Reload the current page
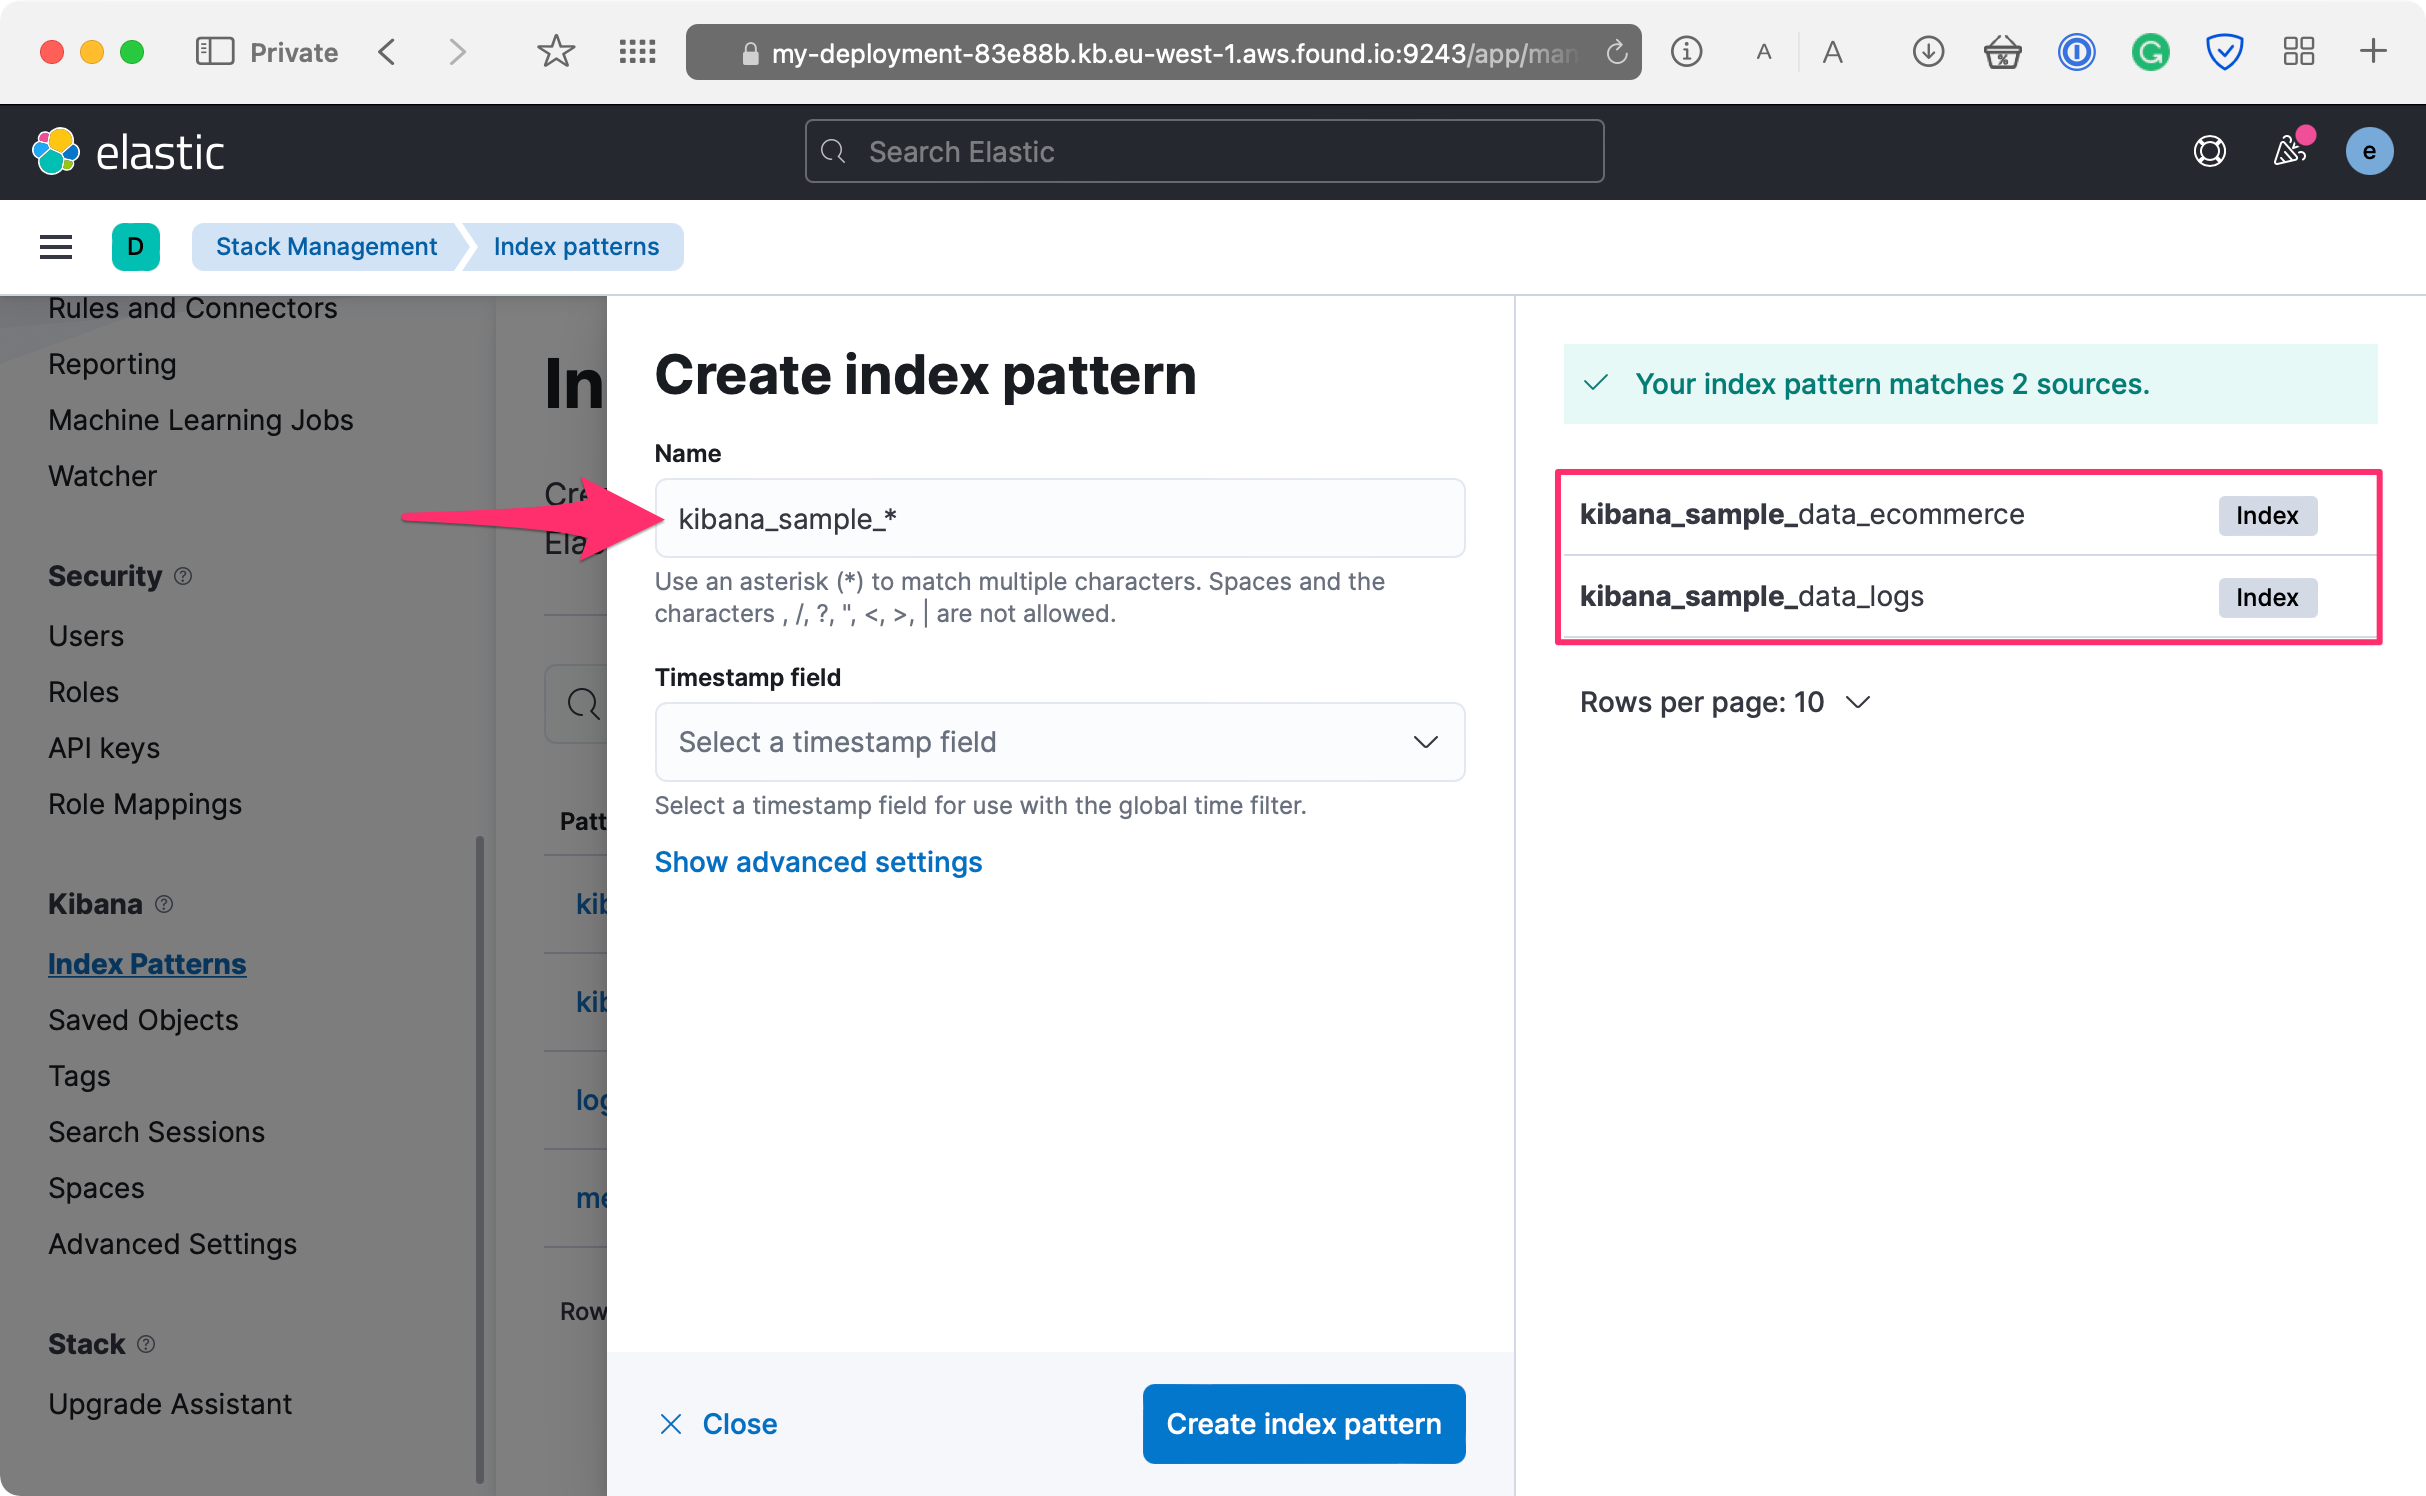The image size is (2426, 1496). point(1616,52)
